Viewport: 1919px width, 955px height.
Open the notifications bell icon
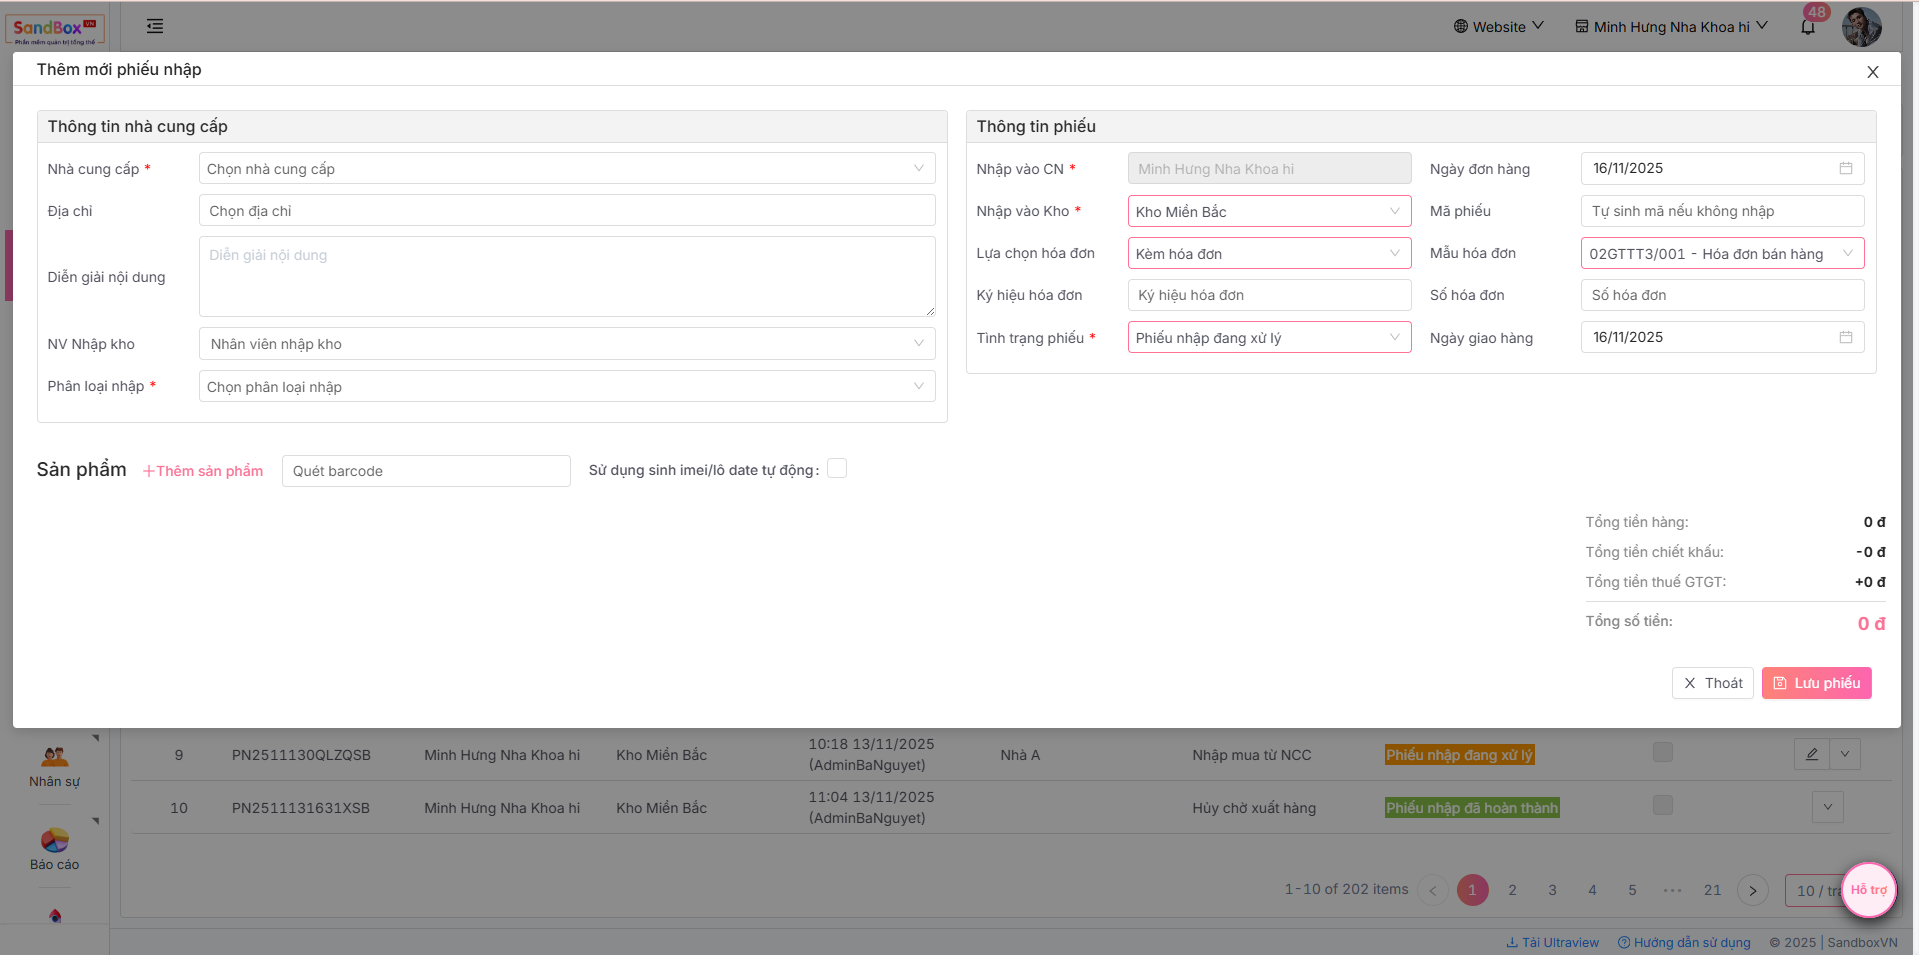pos(1808,27)
